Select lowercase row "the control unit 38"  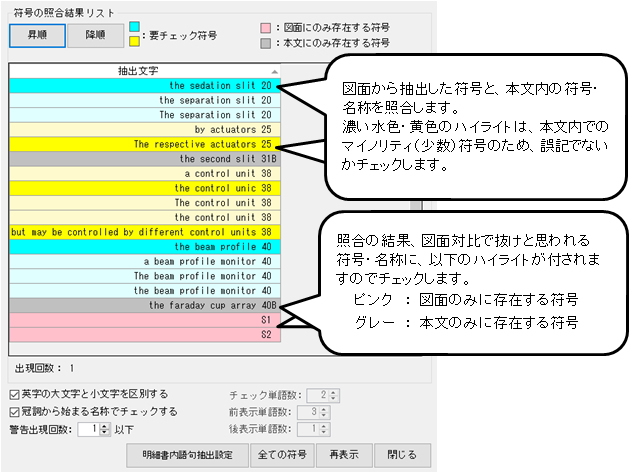coord(145,218)
